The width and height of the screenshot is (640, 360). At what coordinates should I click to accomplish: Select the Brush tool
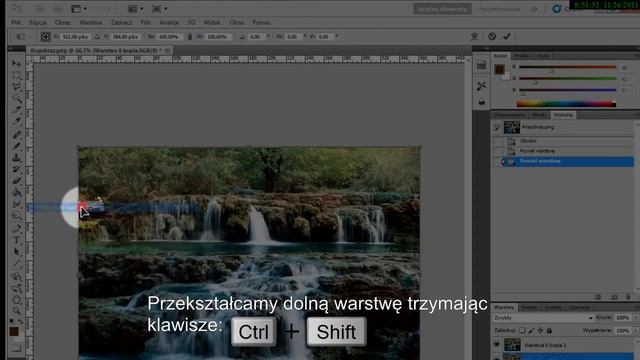coord(16,146)
